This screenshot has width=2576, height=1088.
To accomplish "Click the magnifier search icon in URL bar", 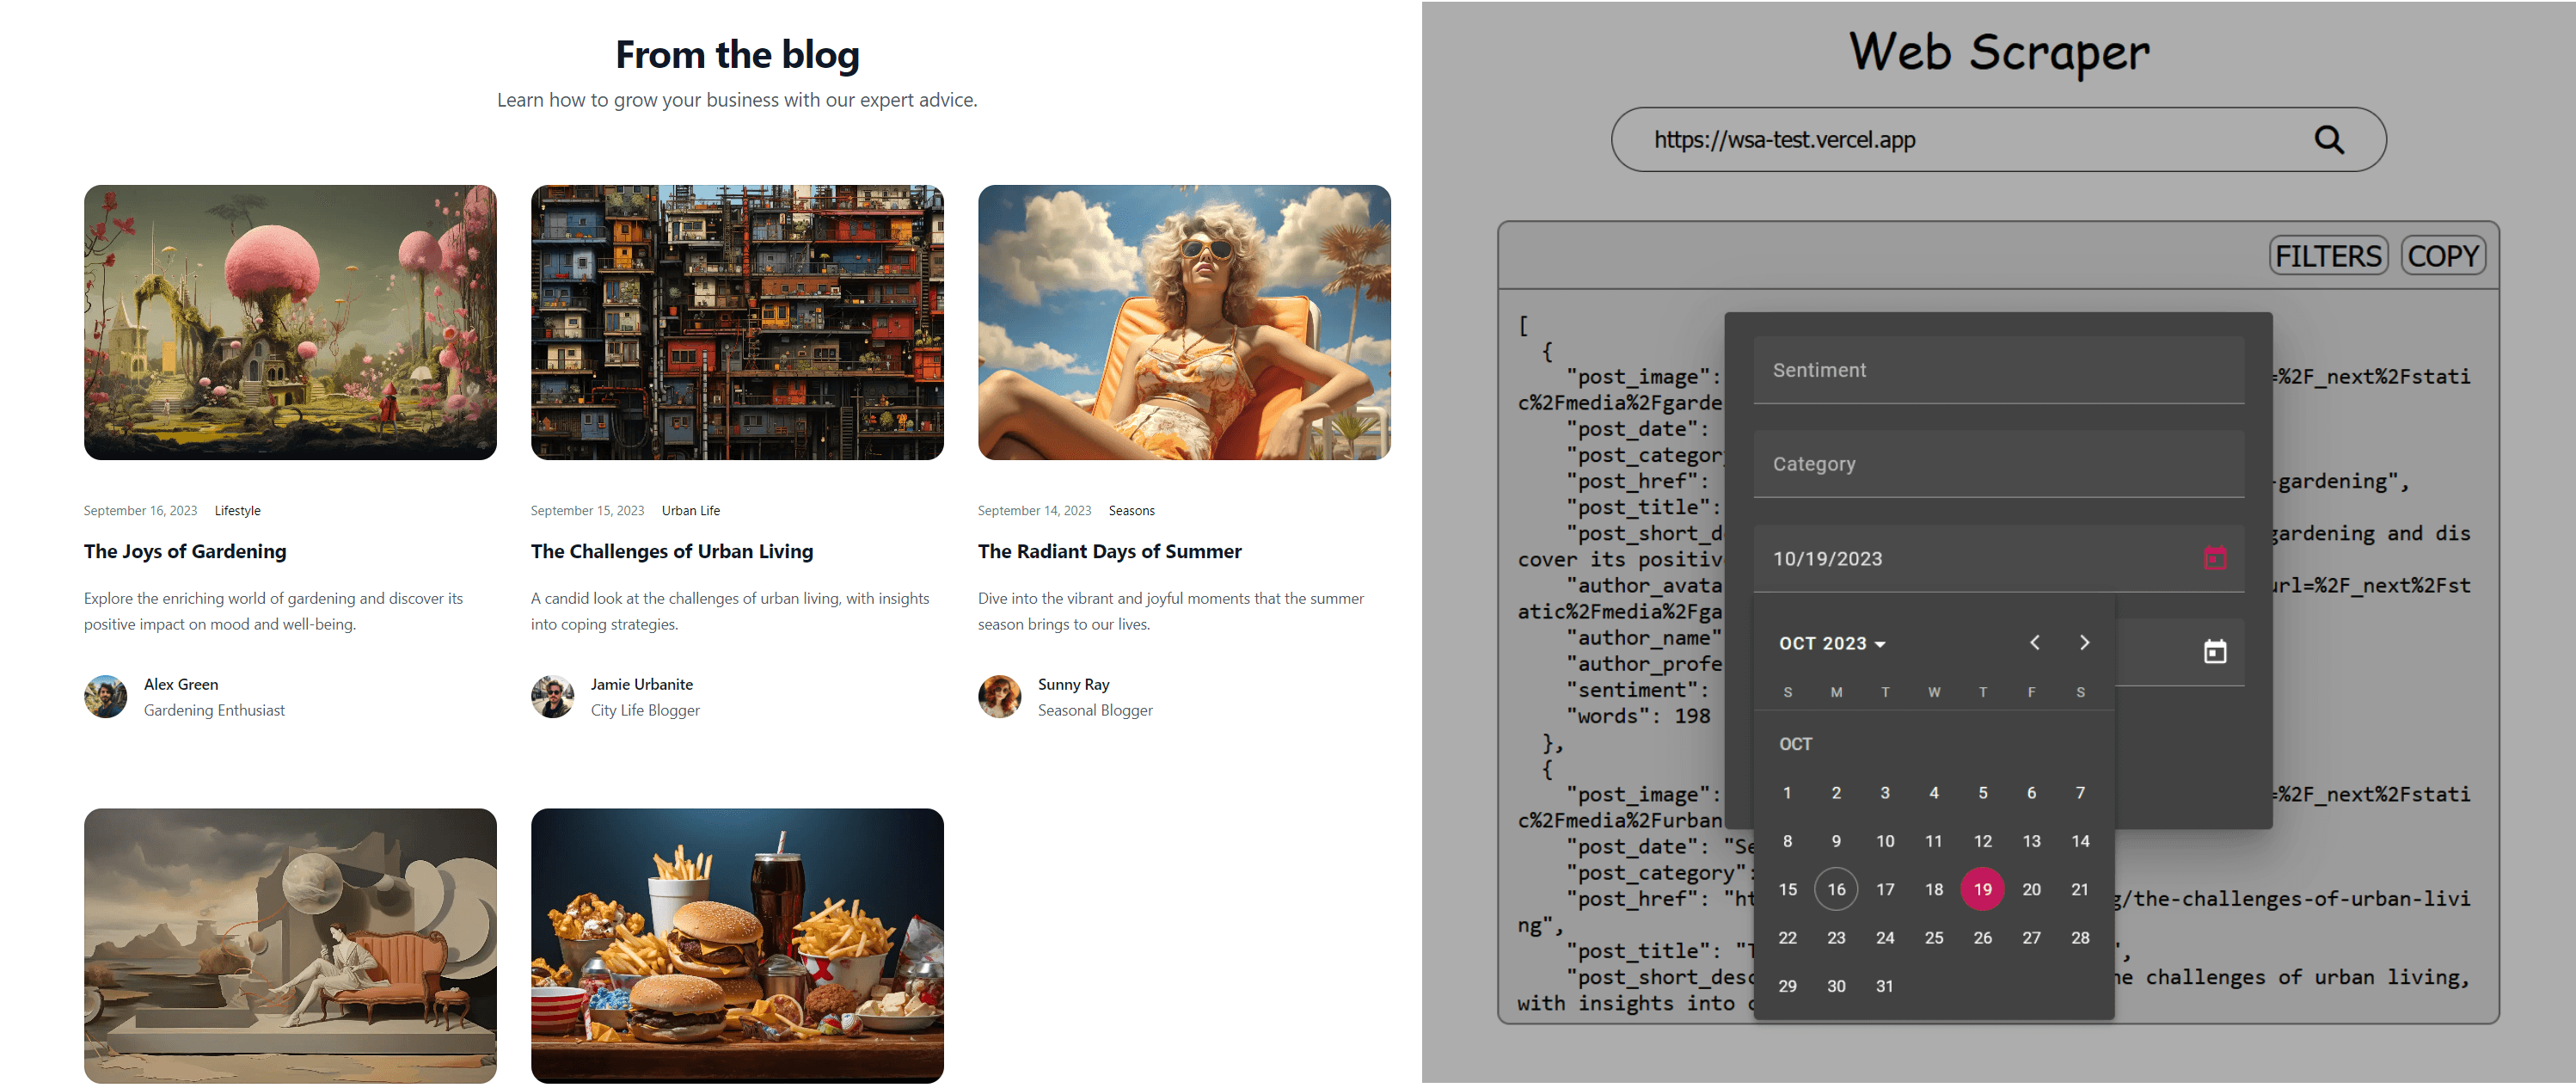I will [2329, 140].
